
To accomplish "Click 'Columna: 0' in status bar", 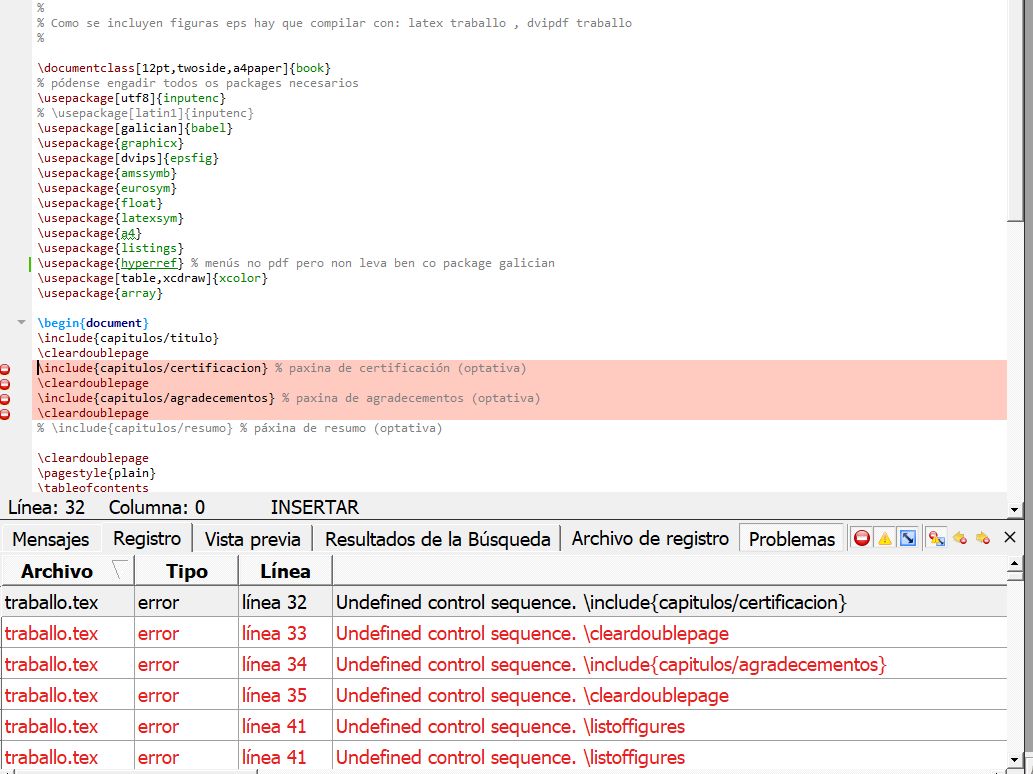I will (157, 507).
